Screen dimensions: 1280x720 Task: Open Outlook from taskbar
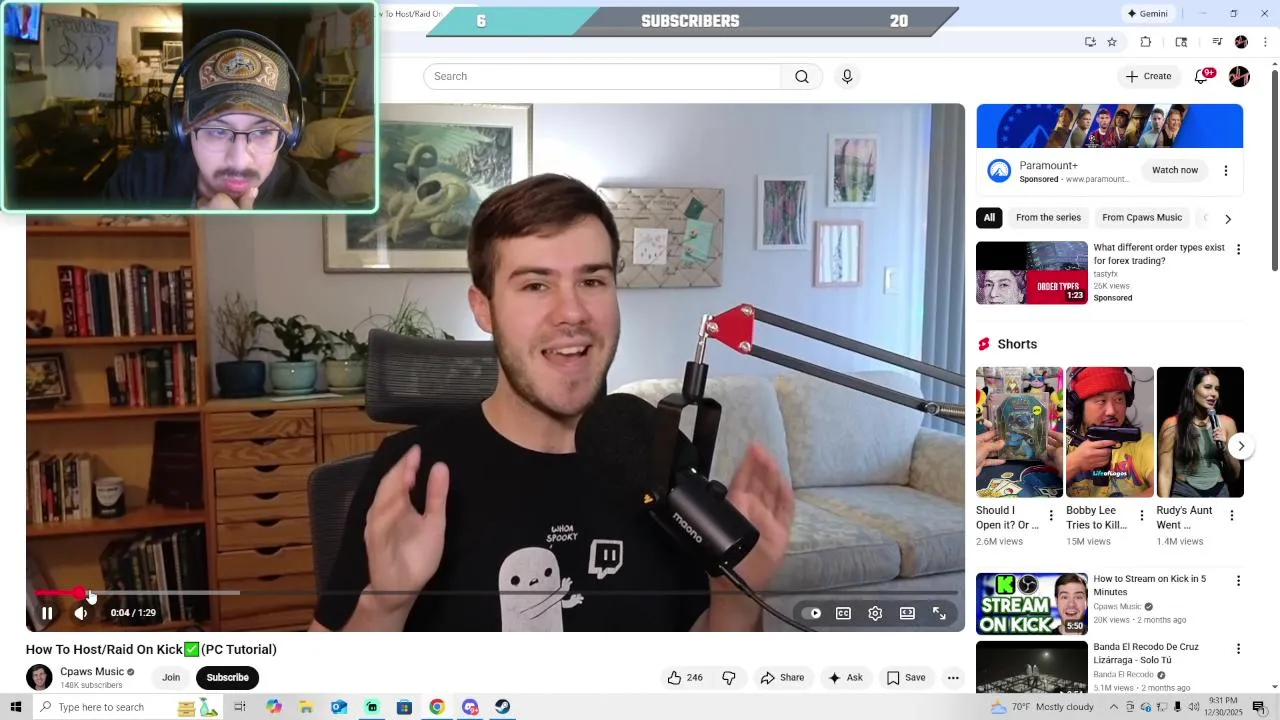tap(339, 707)
